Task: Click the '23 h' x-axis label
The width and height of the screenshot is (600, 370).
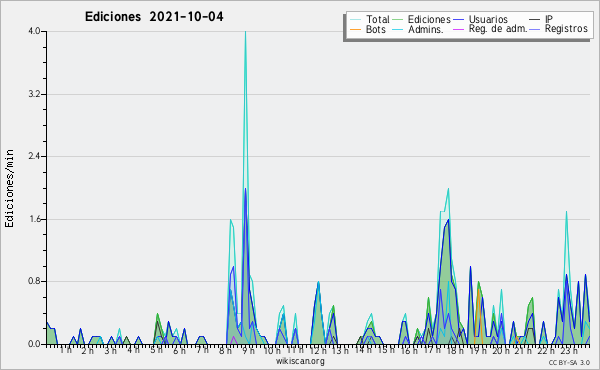Action: (568, 350)
